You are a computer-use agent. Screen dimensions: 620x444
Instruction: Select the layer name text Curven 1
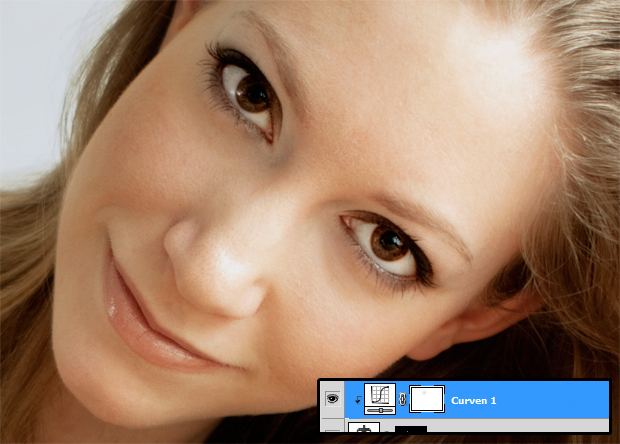pos(473,401)
